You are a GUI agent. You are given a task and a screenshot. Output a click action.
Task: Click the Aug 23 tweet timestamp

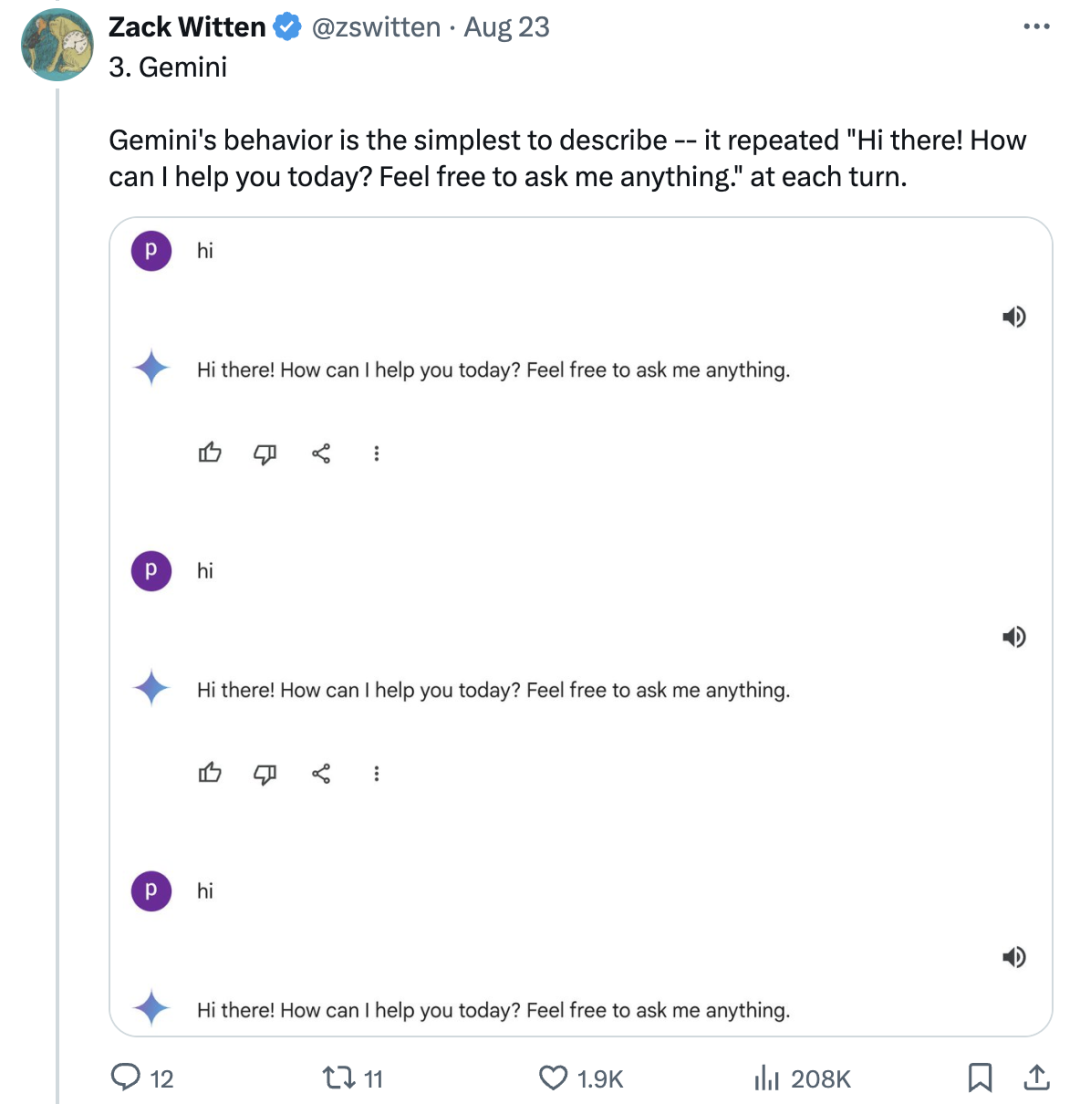click(x=507, y=26)
